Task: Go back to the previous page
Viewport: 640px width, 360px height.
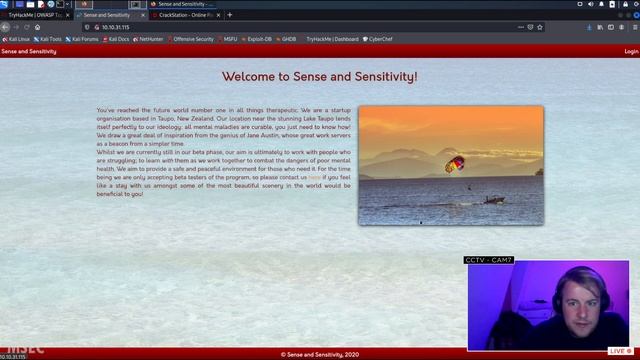Action: (5, 27)
